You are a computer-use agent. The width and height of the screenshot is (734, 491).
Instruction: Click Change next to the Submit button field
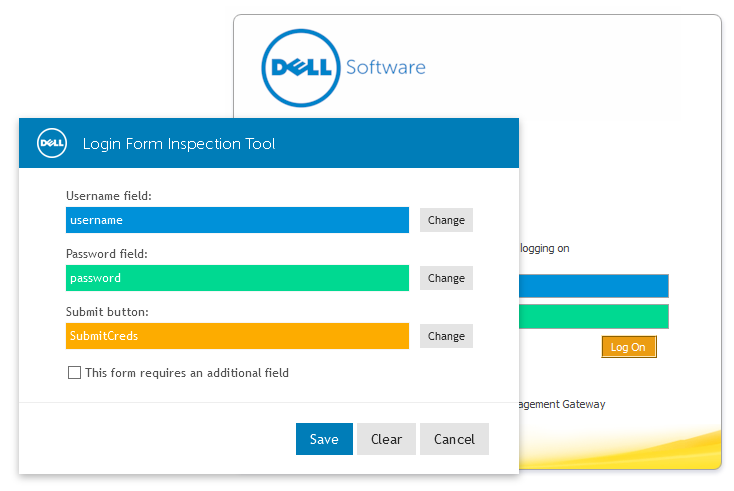coord(446,336)
